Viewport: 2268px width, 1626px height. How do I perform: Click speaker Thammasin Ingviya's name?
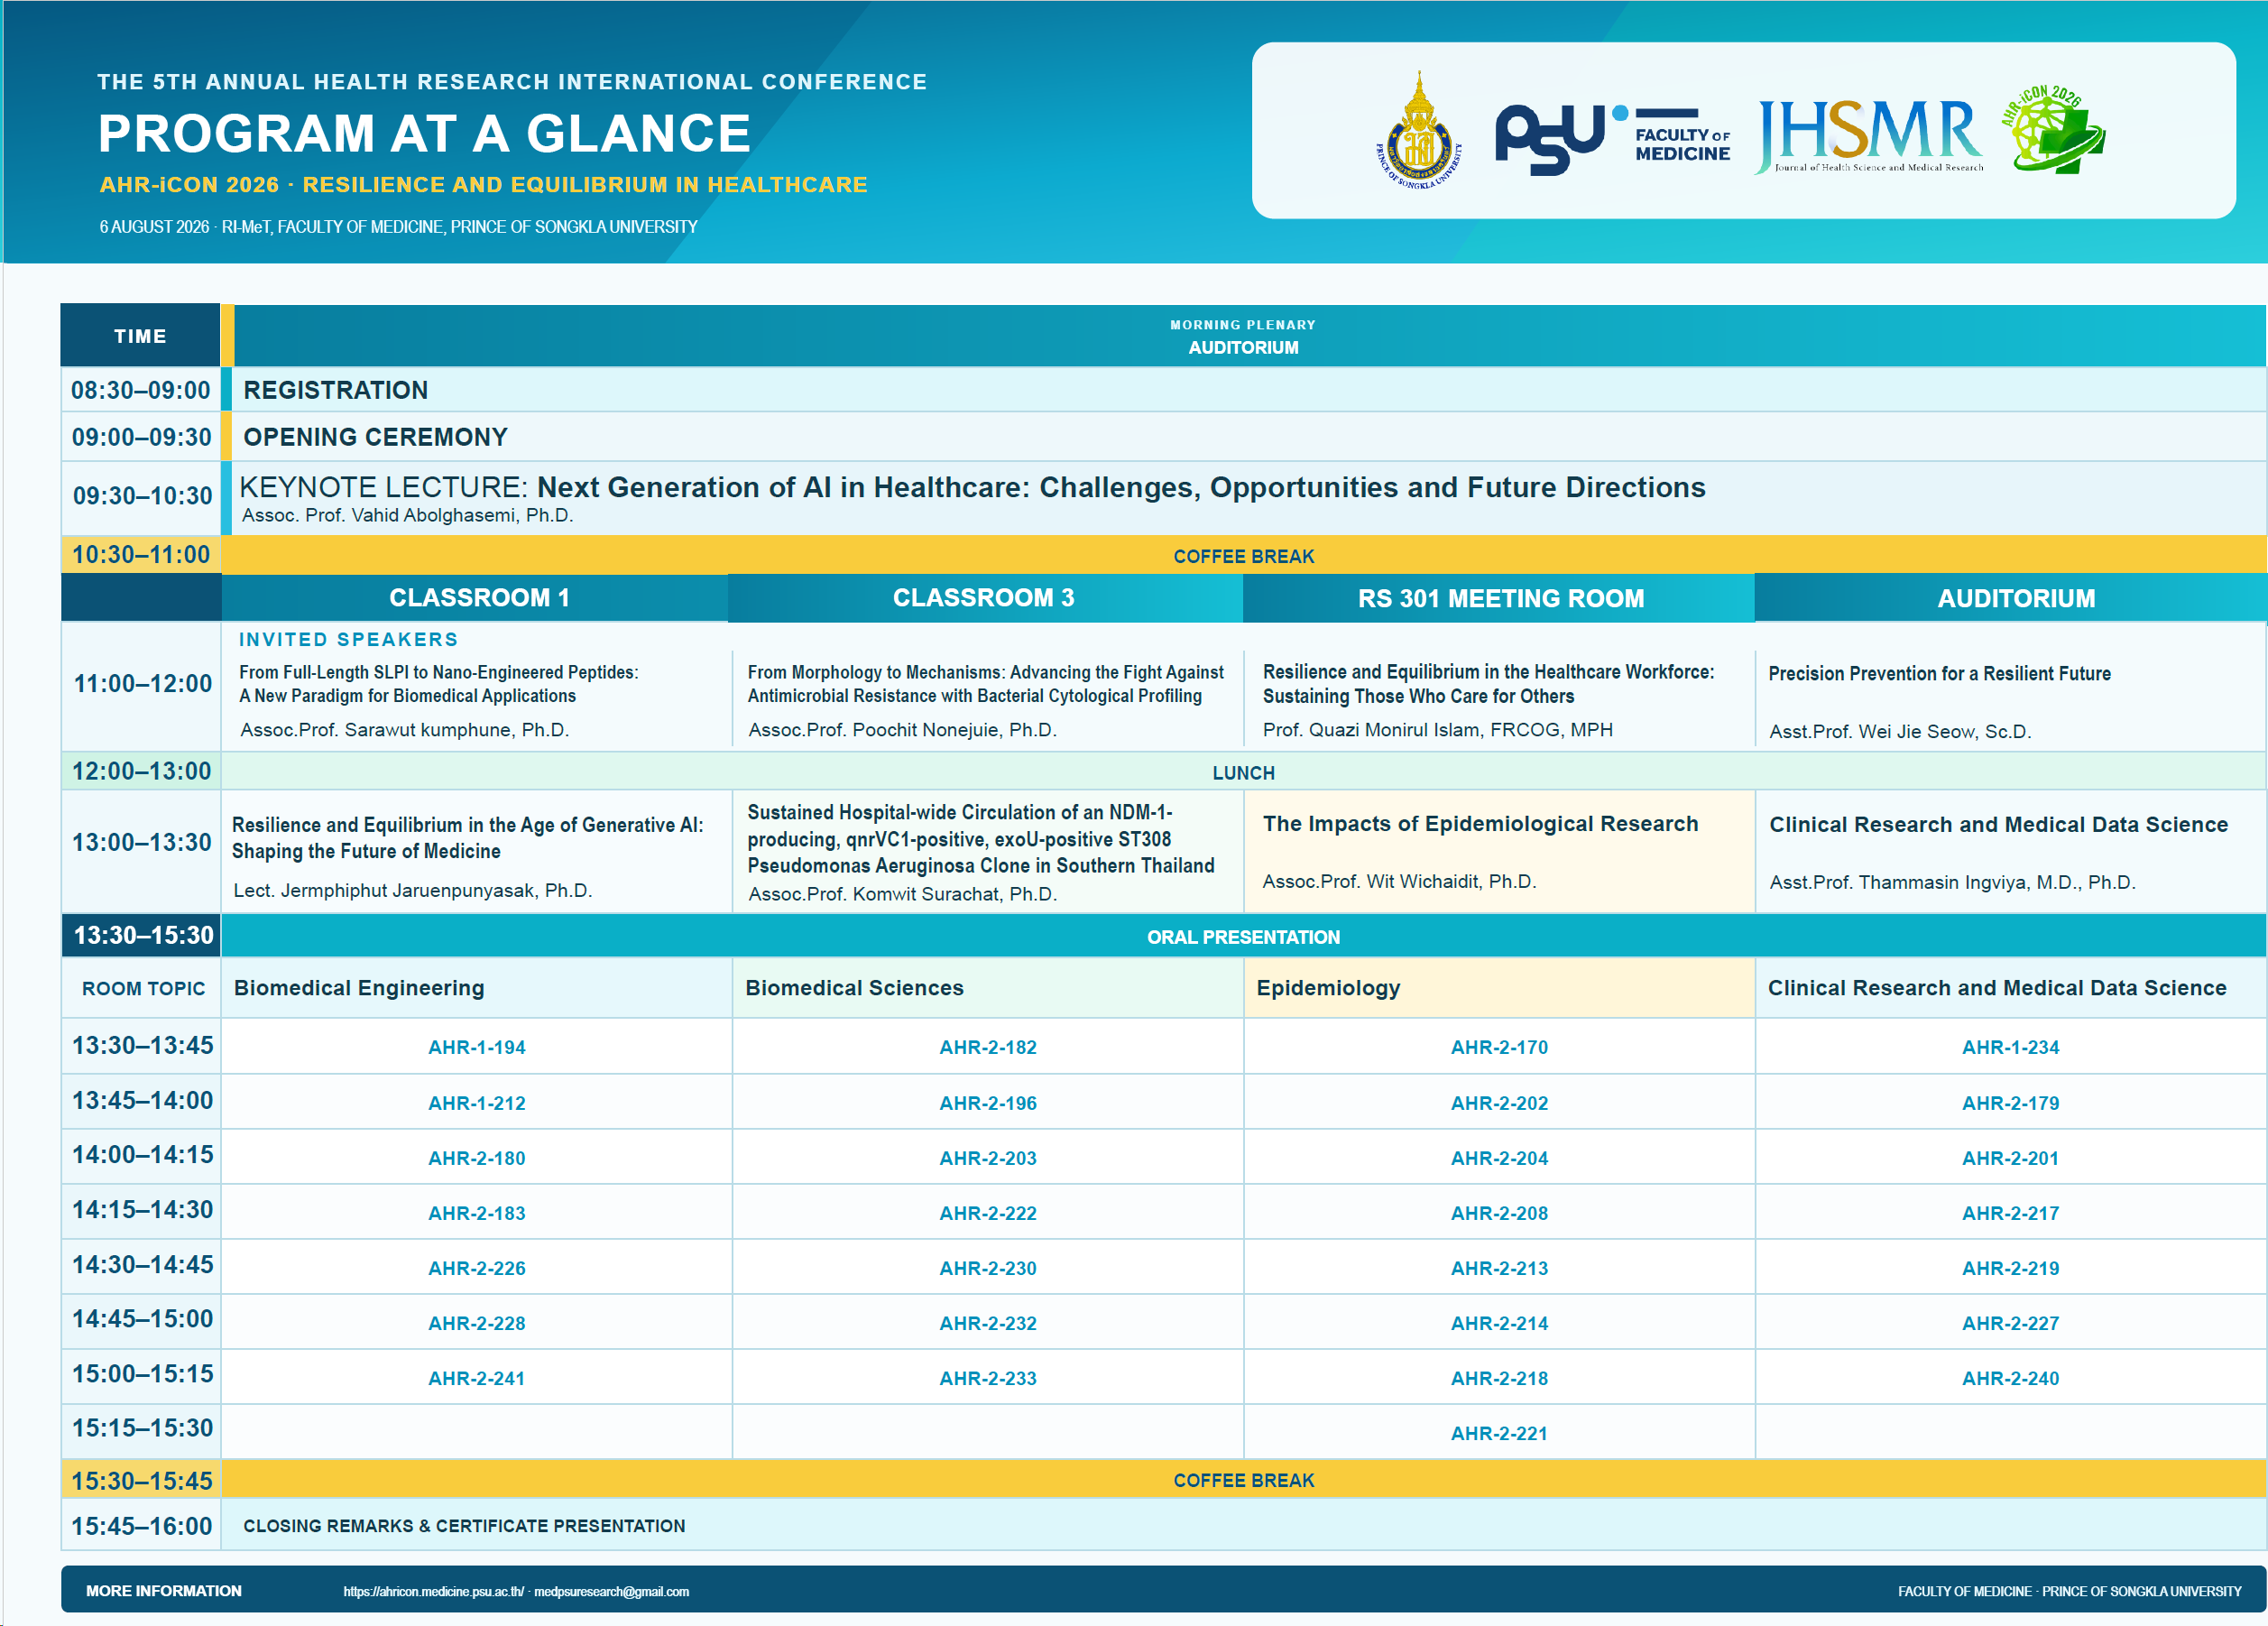tap(1952, 883)
